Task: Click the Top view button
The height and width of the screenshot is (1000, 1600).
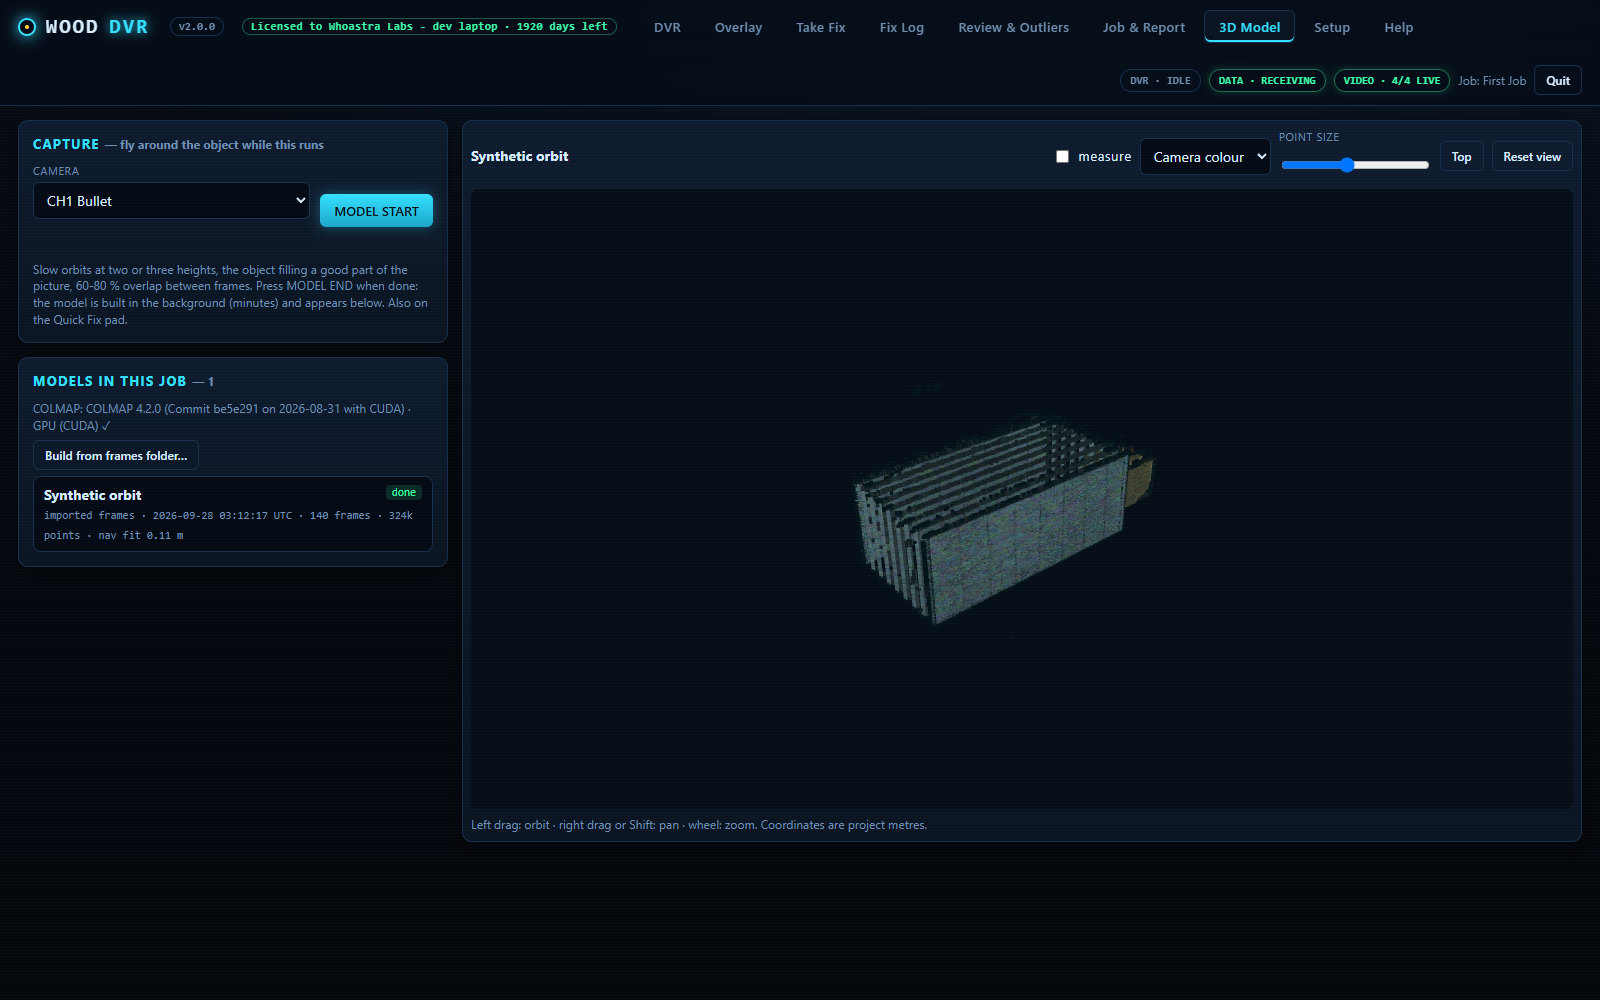Action: click(x=1461, y=157)
